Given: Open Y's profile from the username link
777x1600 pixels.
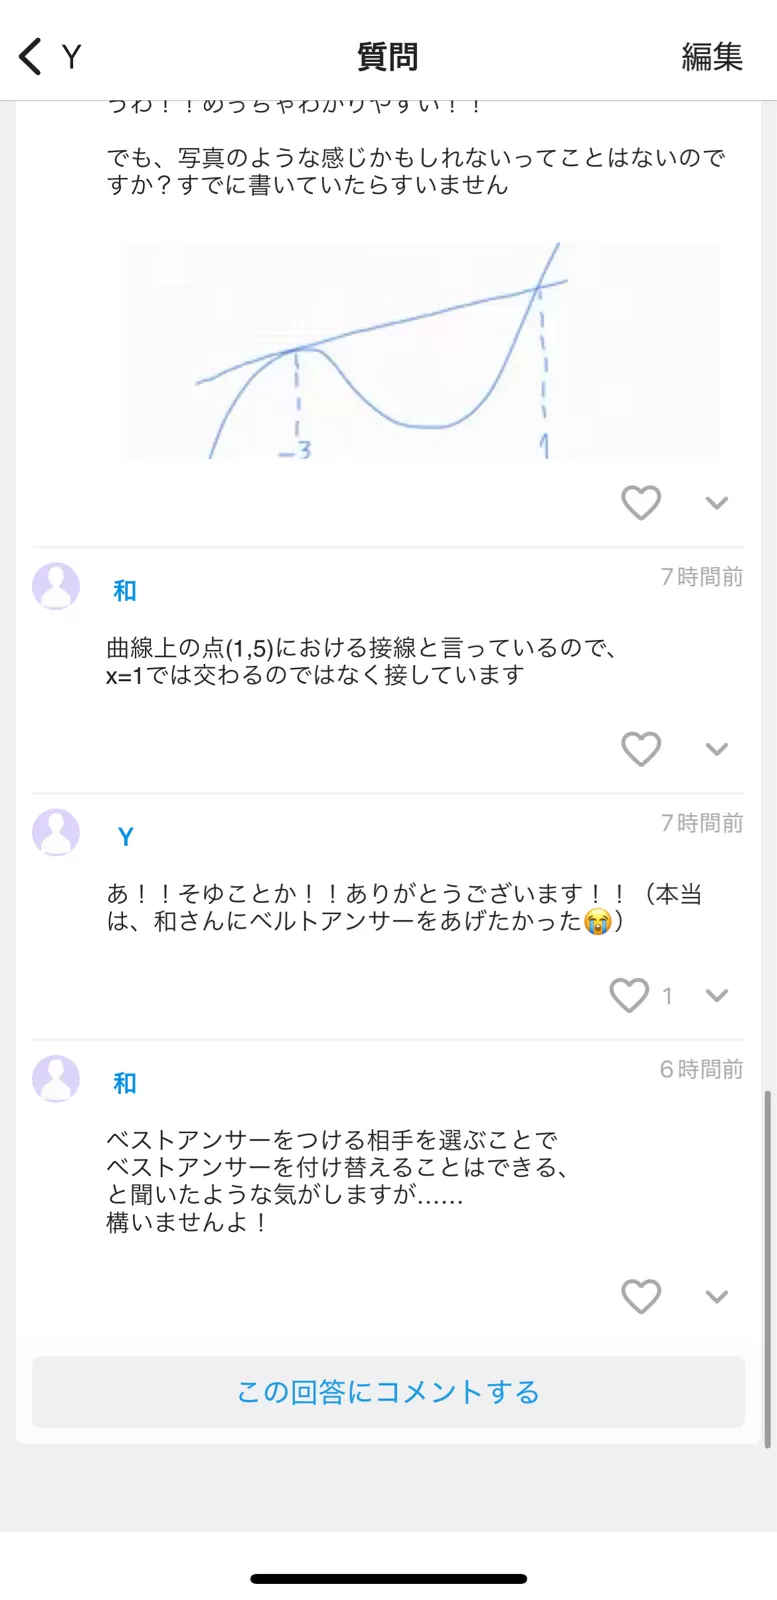Looking at the screenshot, I should tap(125, 837).
